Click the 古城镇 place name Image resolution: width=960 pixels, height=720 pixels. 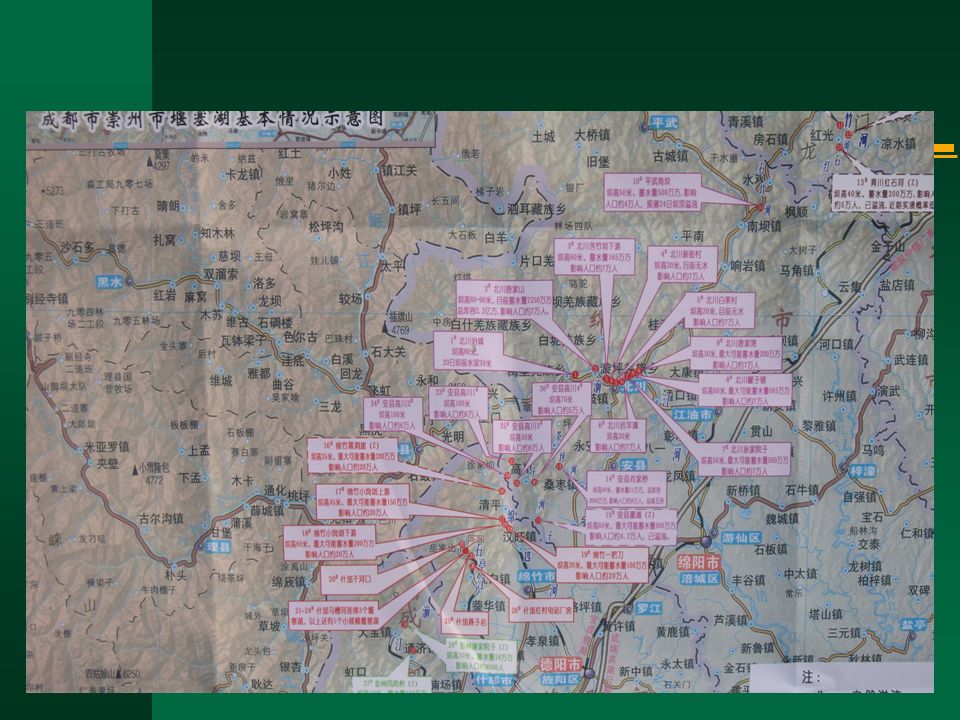[670, 157]
